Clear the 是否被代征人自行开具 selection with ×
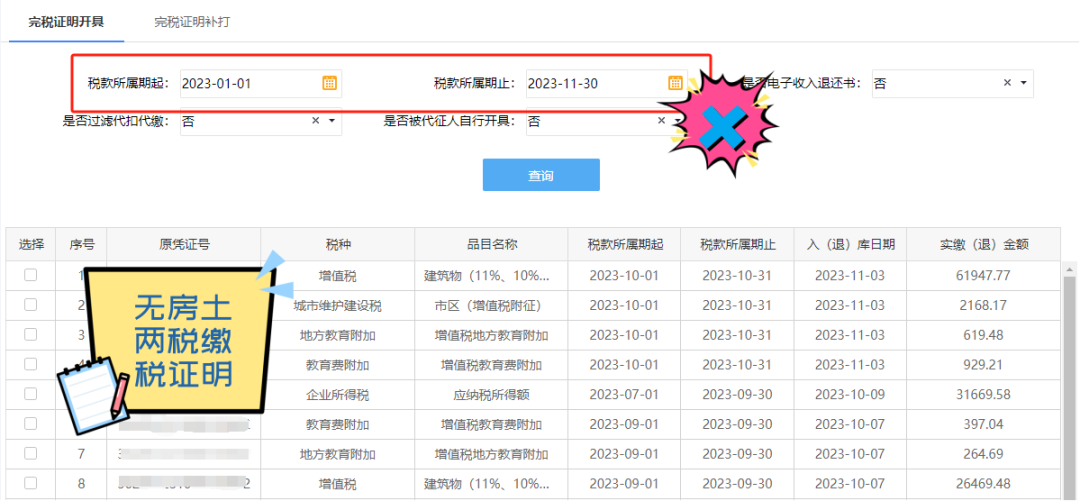 tap(662, 121)
